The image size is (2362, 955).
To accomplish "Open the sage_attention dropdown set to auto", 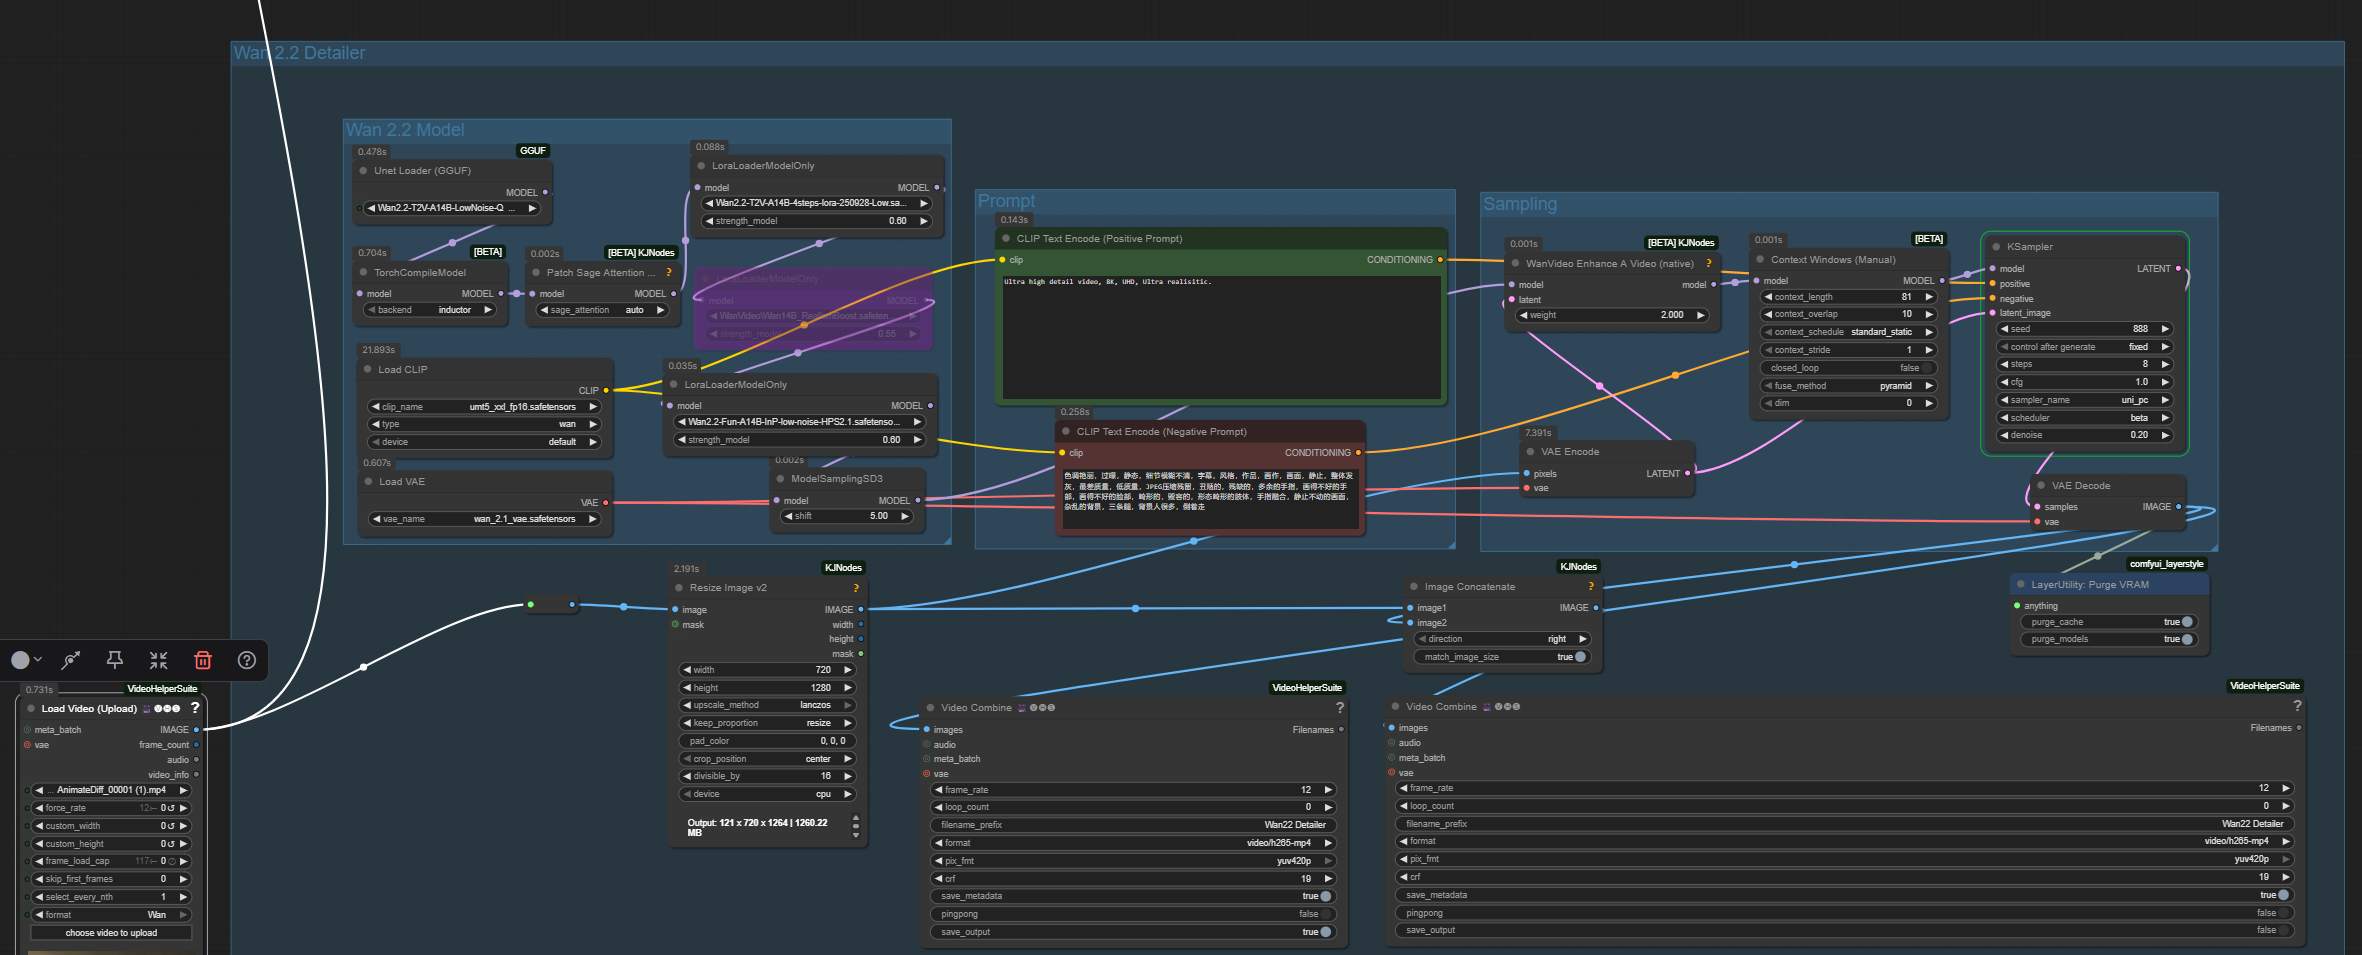I will coord(603,310).
